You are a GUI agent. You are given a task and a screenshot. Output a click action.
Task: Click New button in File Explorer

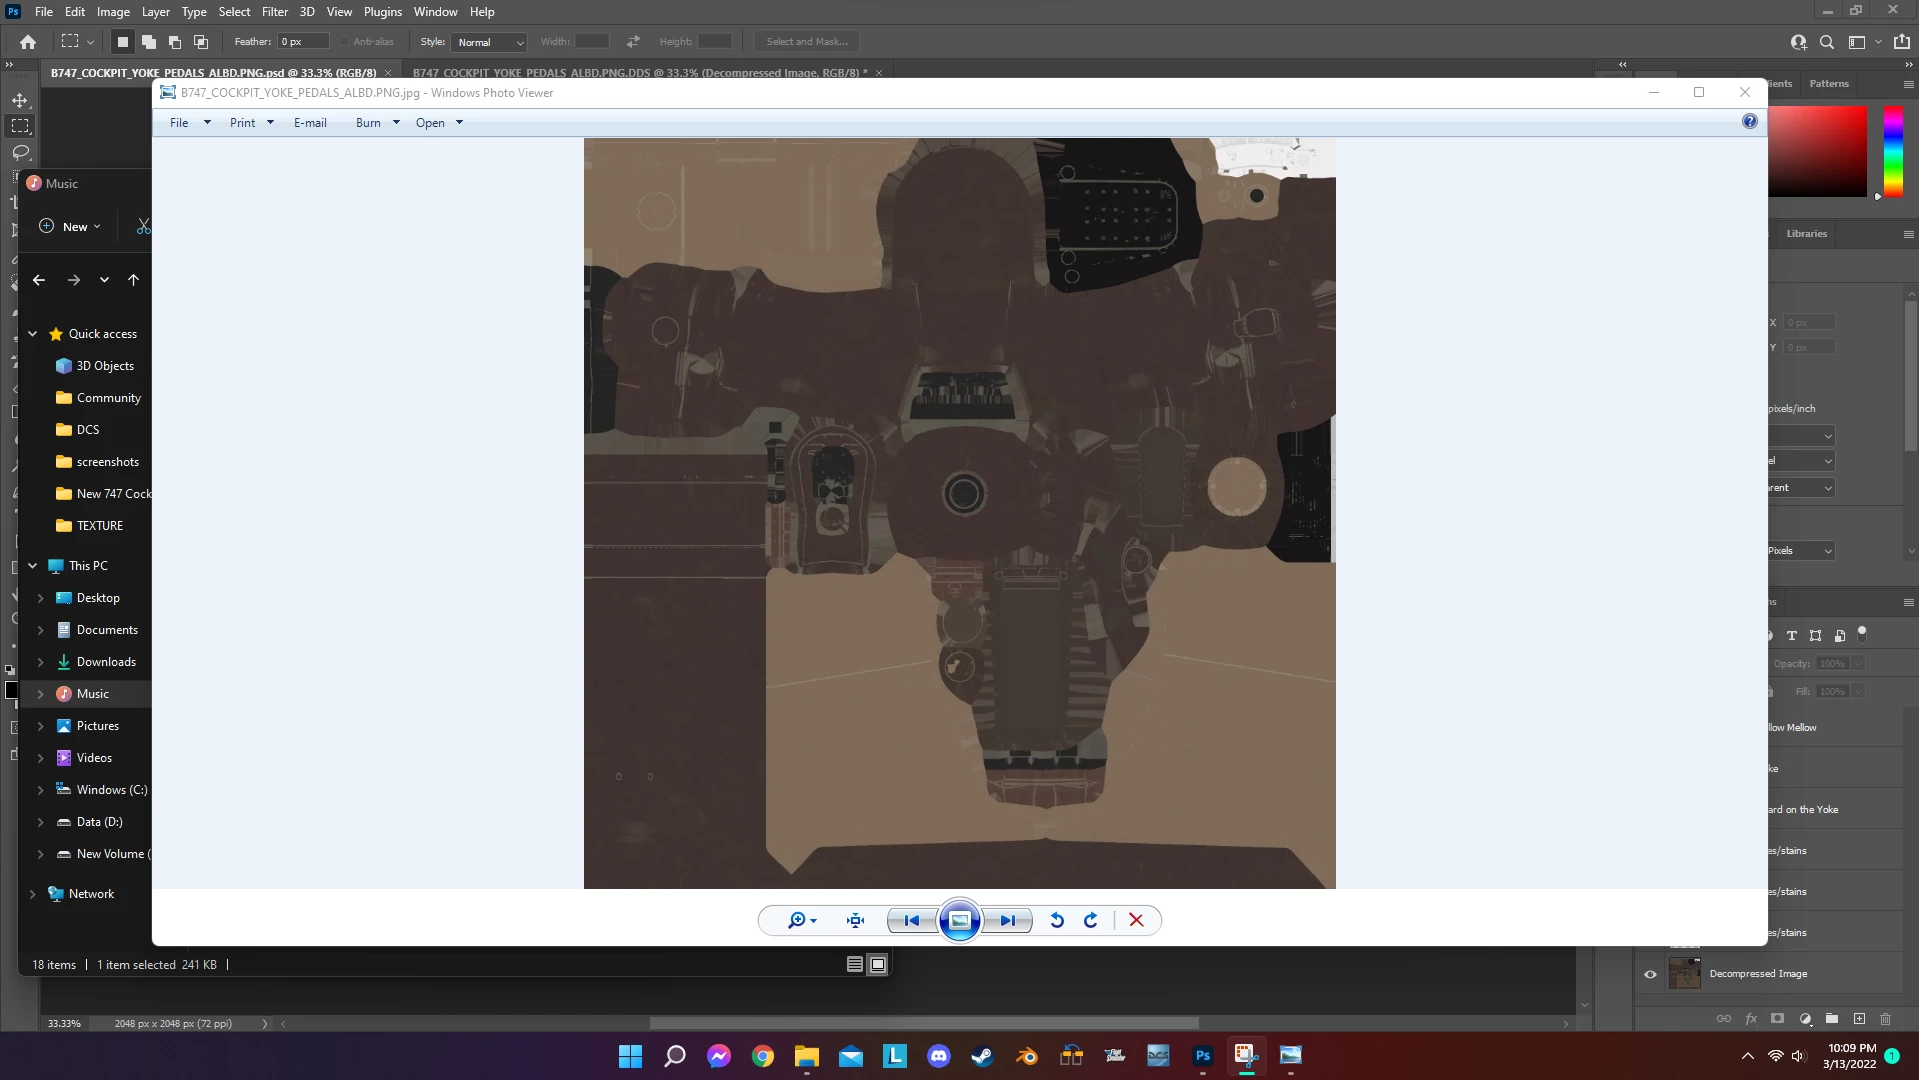(70, 227)
